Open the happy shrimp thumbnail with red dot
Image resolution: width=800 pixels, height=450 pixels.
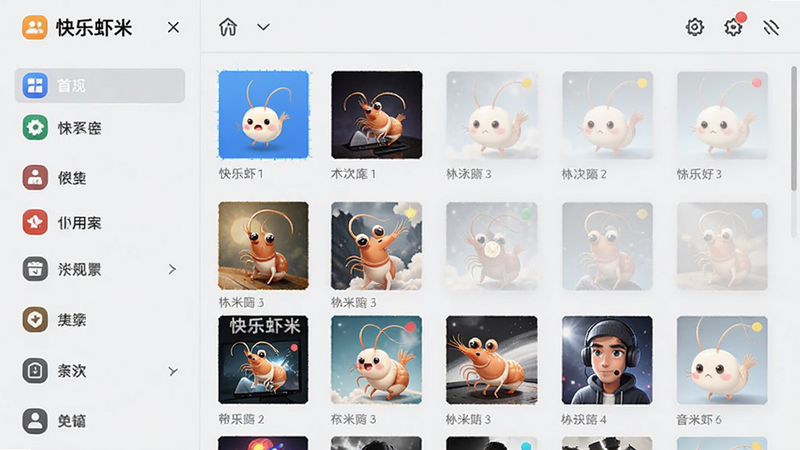pos(377,360)
